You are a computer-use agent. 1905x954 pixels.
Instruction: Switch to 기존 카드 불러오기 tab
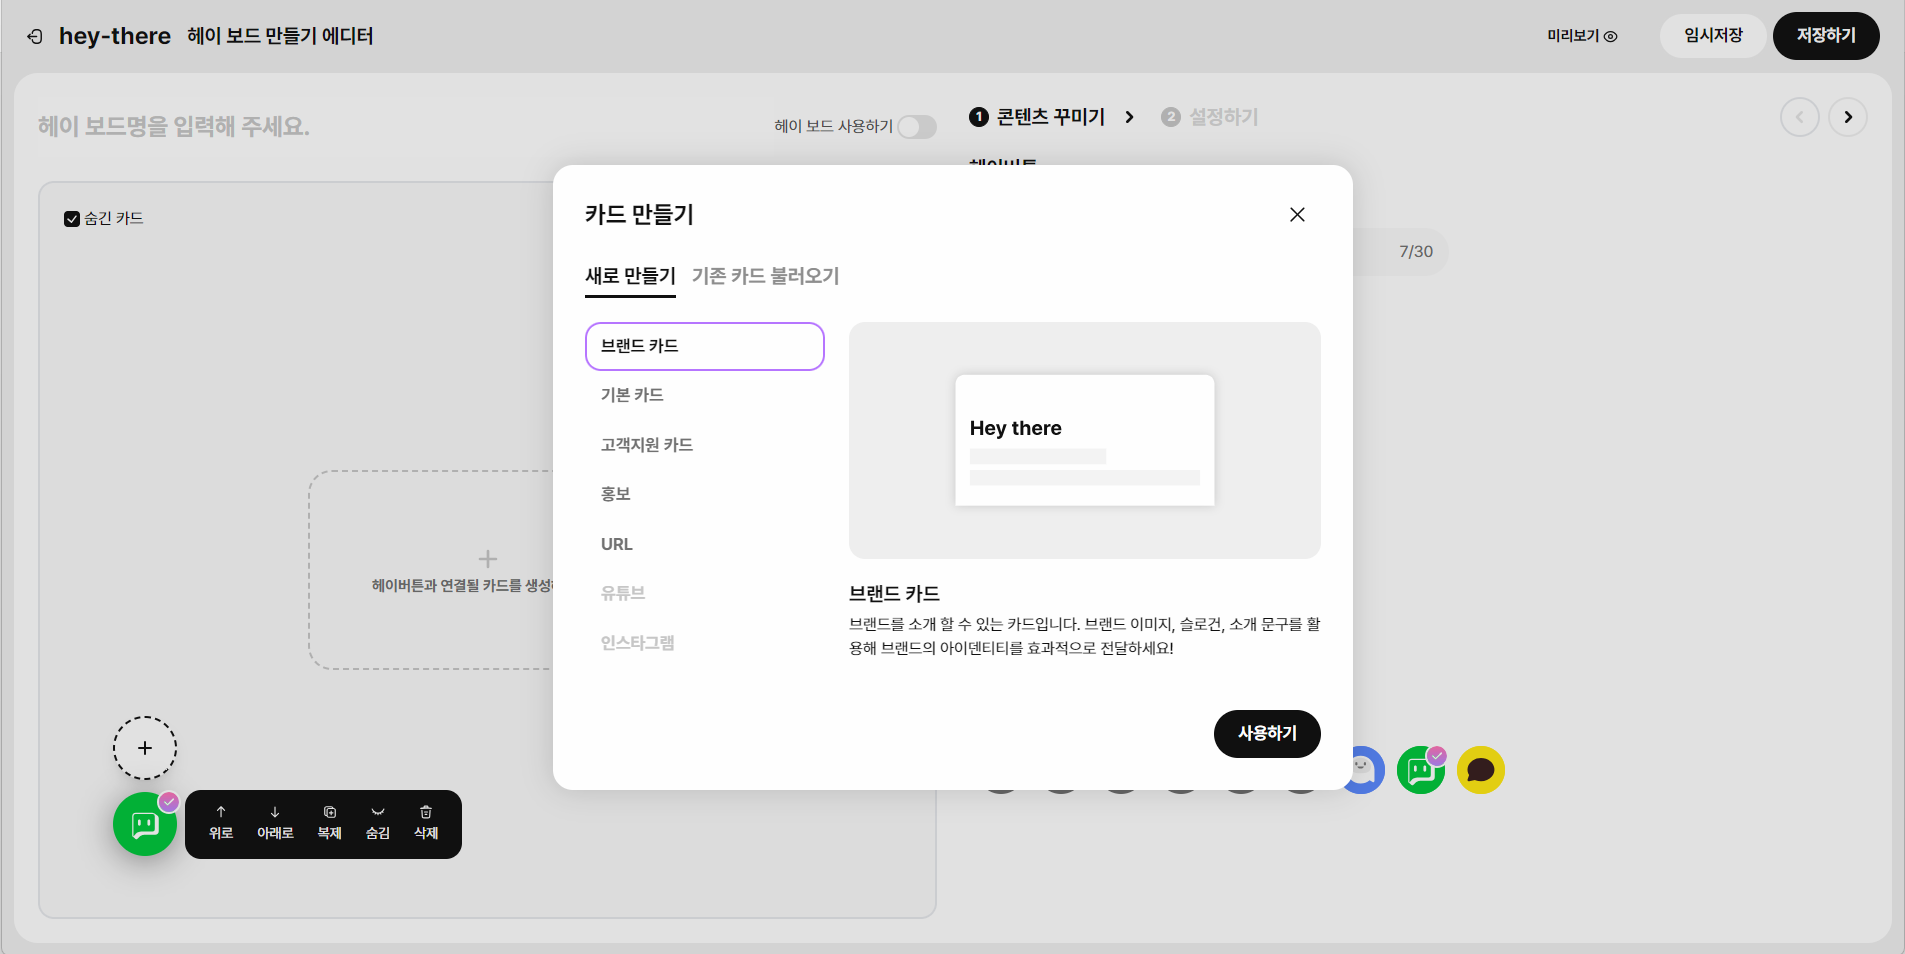pyautogui.click(x=765, y=276)
